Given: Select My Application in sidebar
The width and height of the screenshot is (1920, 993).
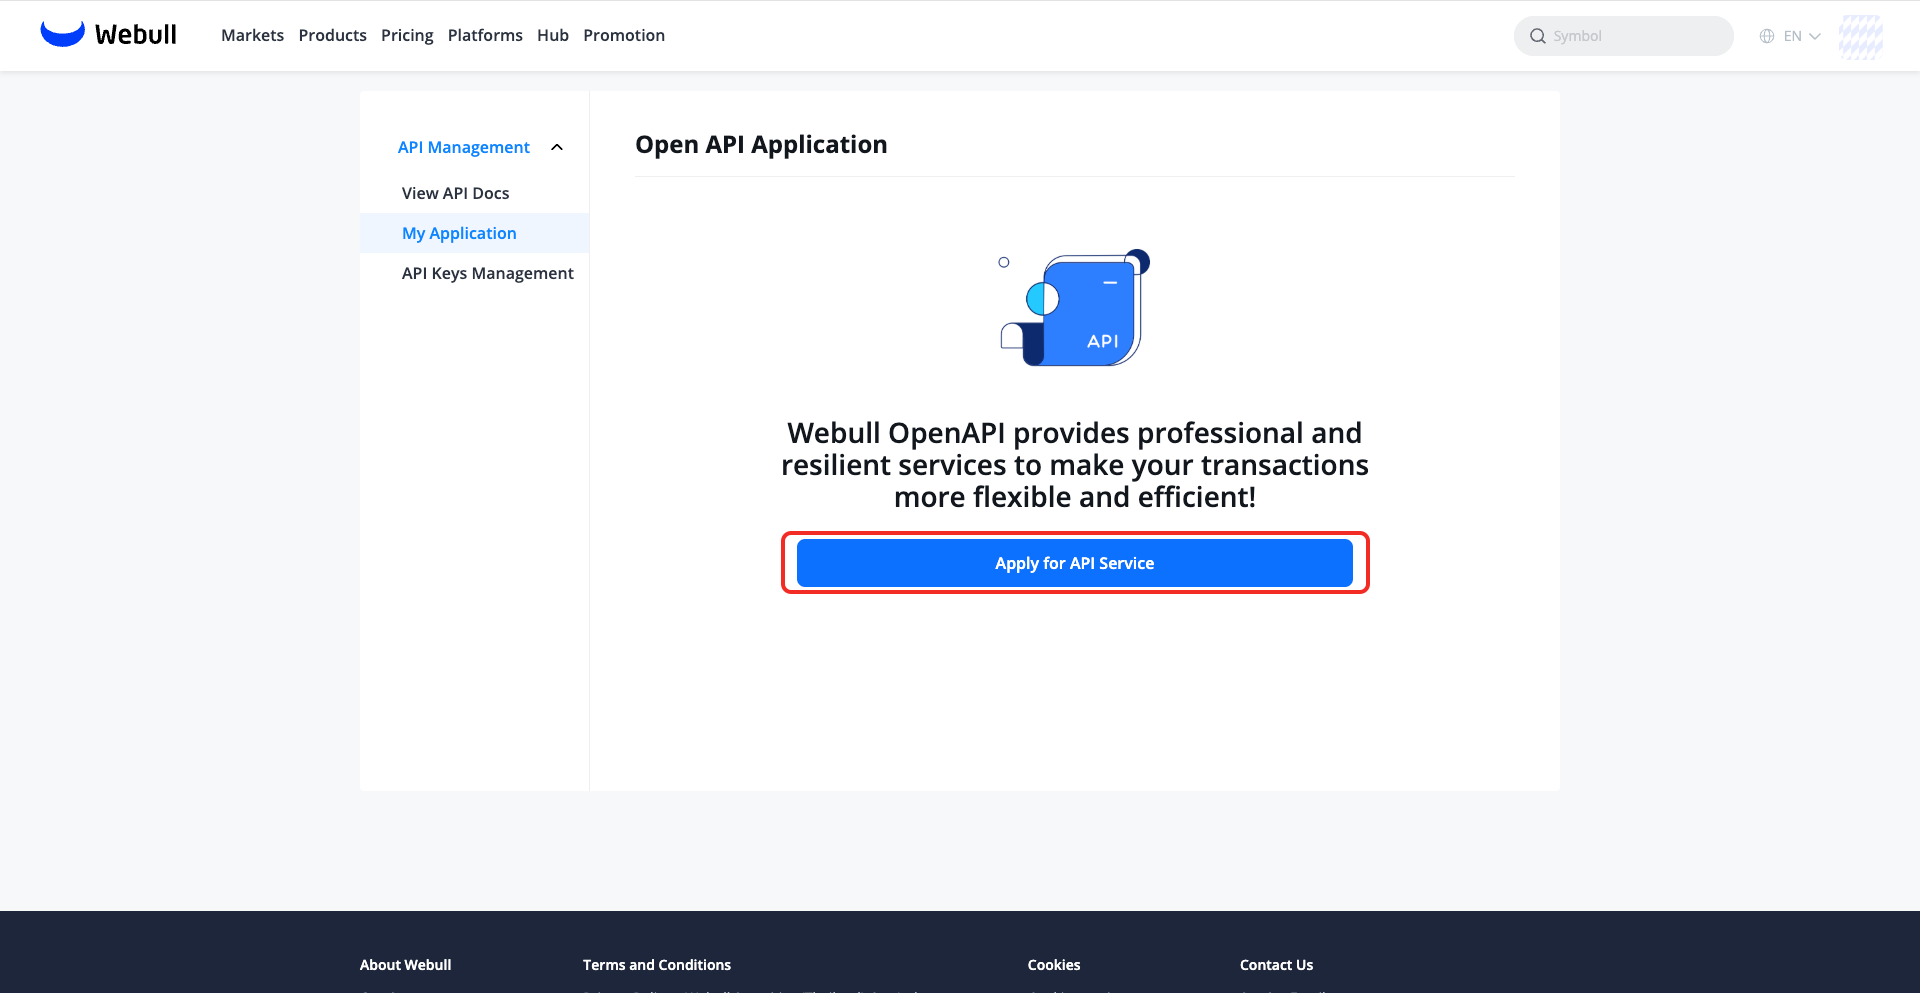Looking at the screenshot, I should [475, 233].
